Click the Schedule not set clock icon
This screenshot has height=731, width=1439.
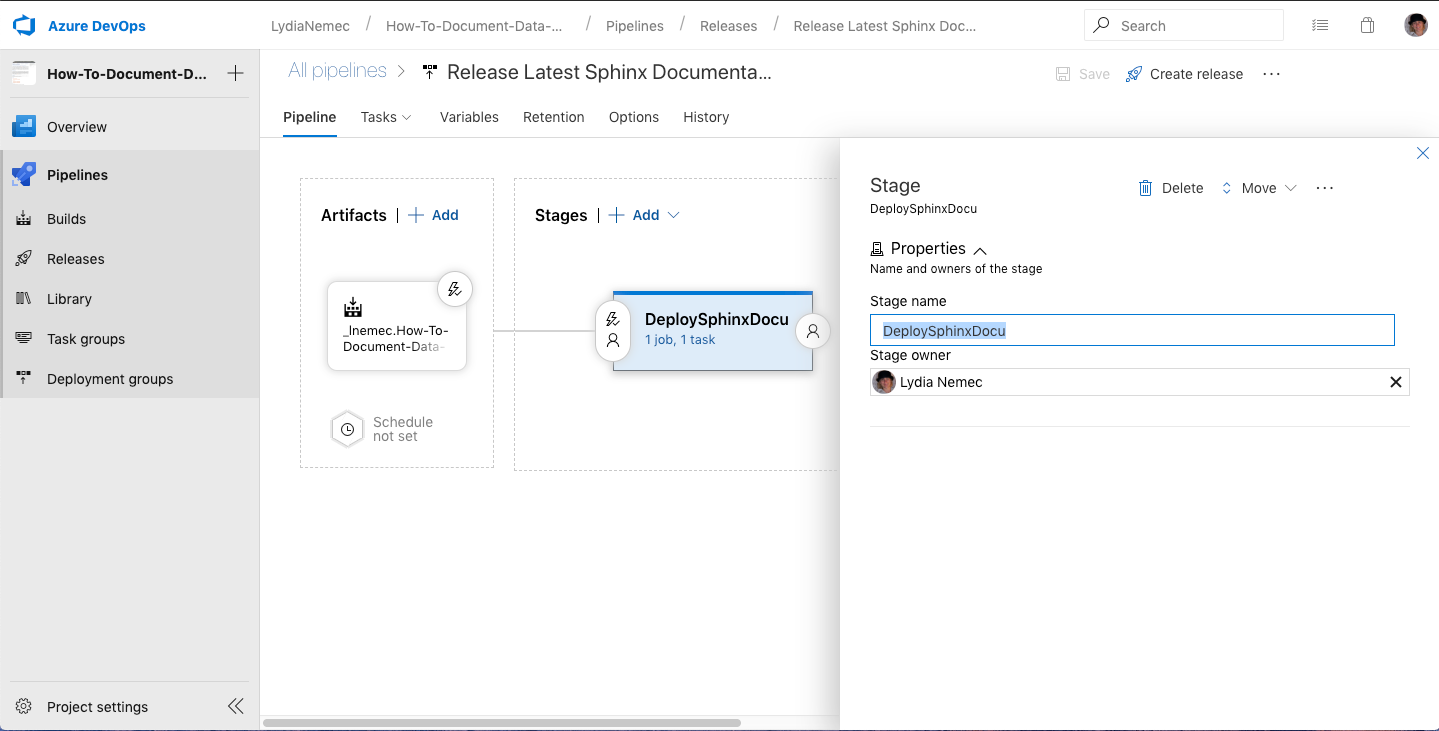pos(347,429)
